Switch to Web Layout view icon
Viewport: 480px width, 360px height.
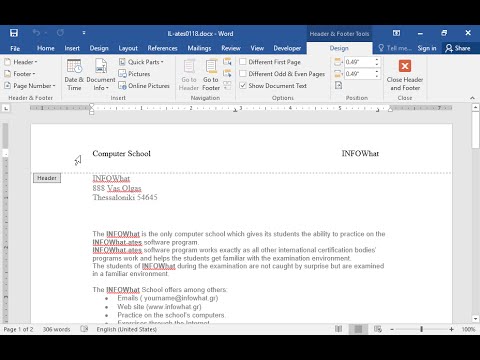tap(378, 329)
